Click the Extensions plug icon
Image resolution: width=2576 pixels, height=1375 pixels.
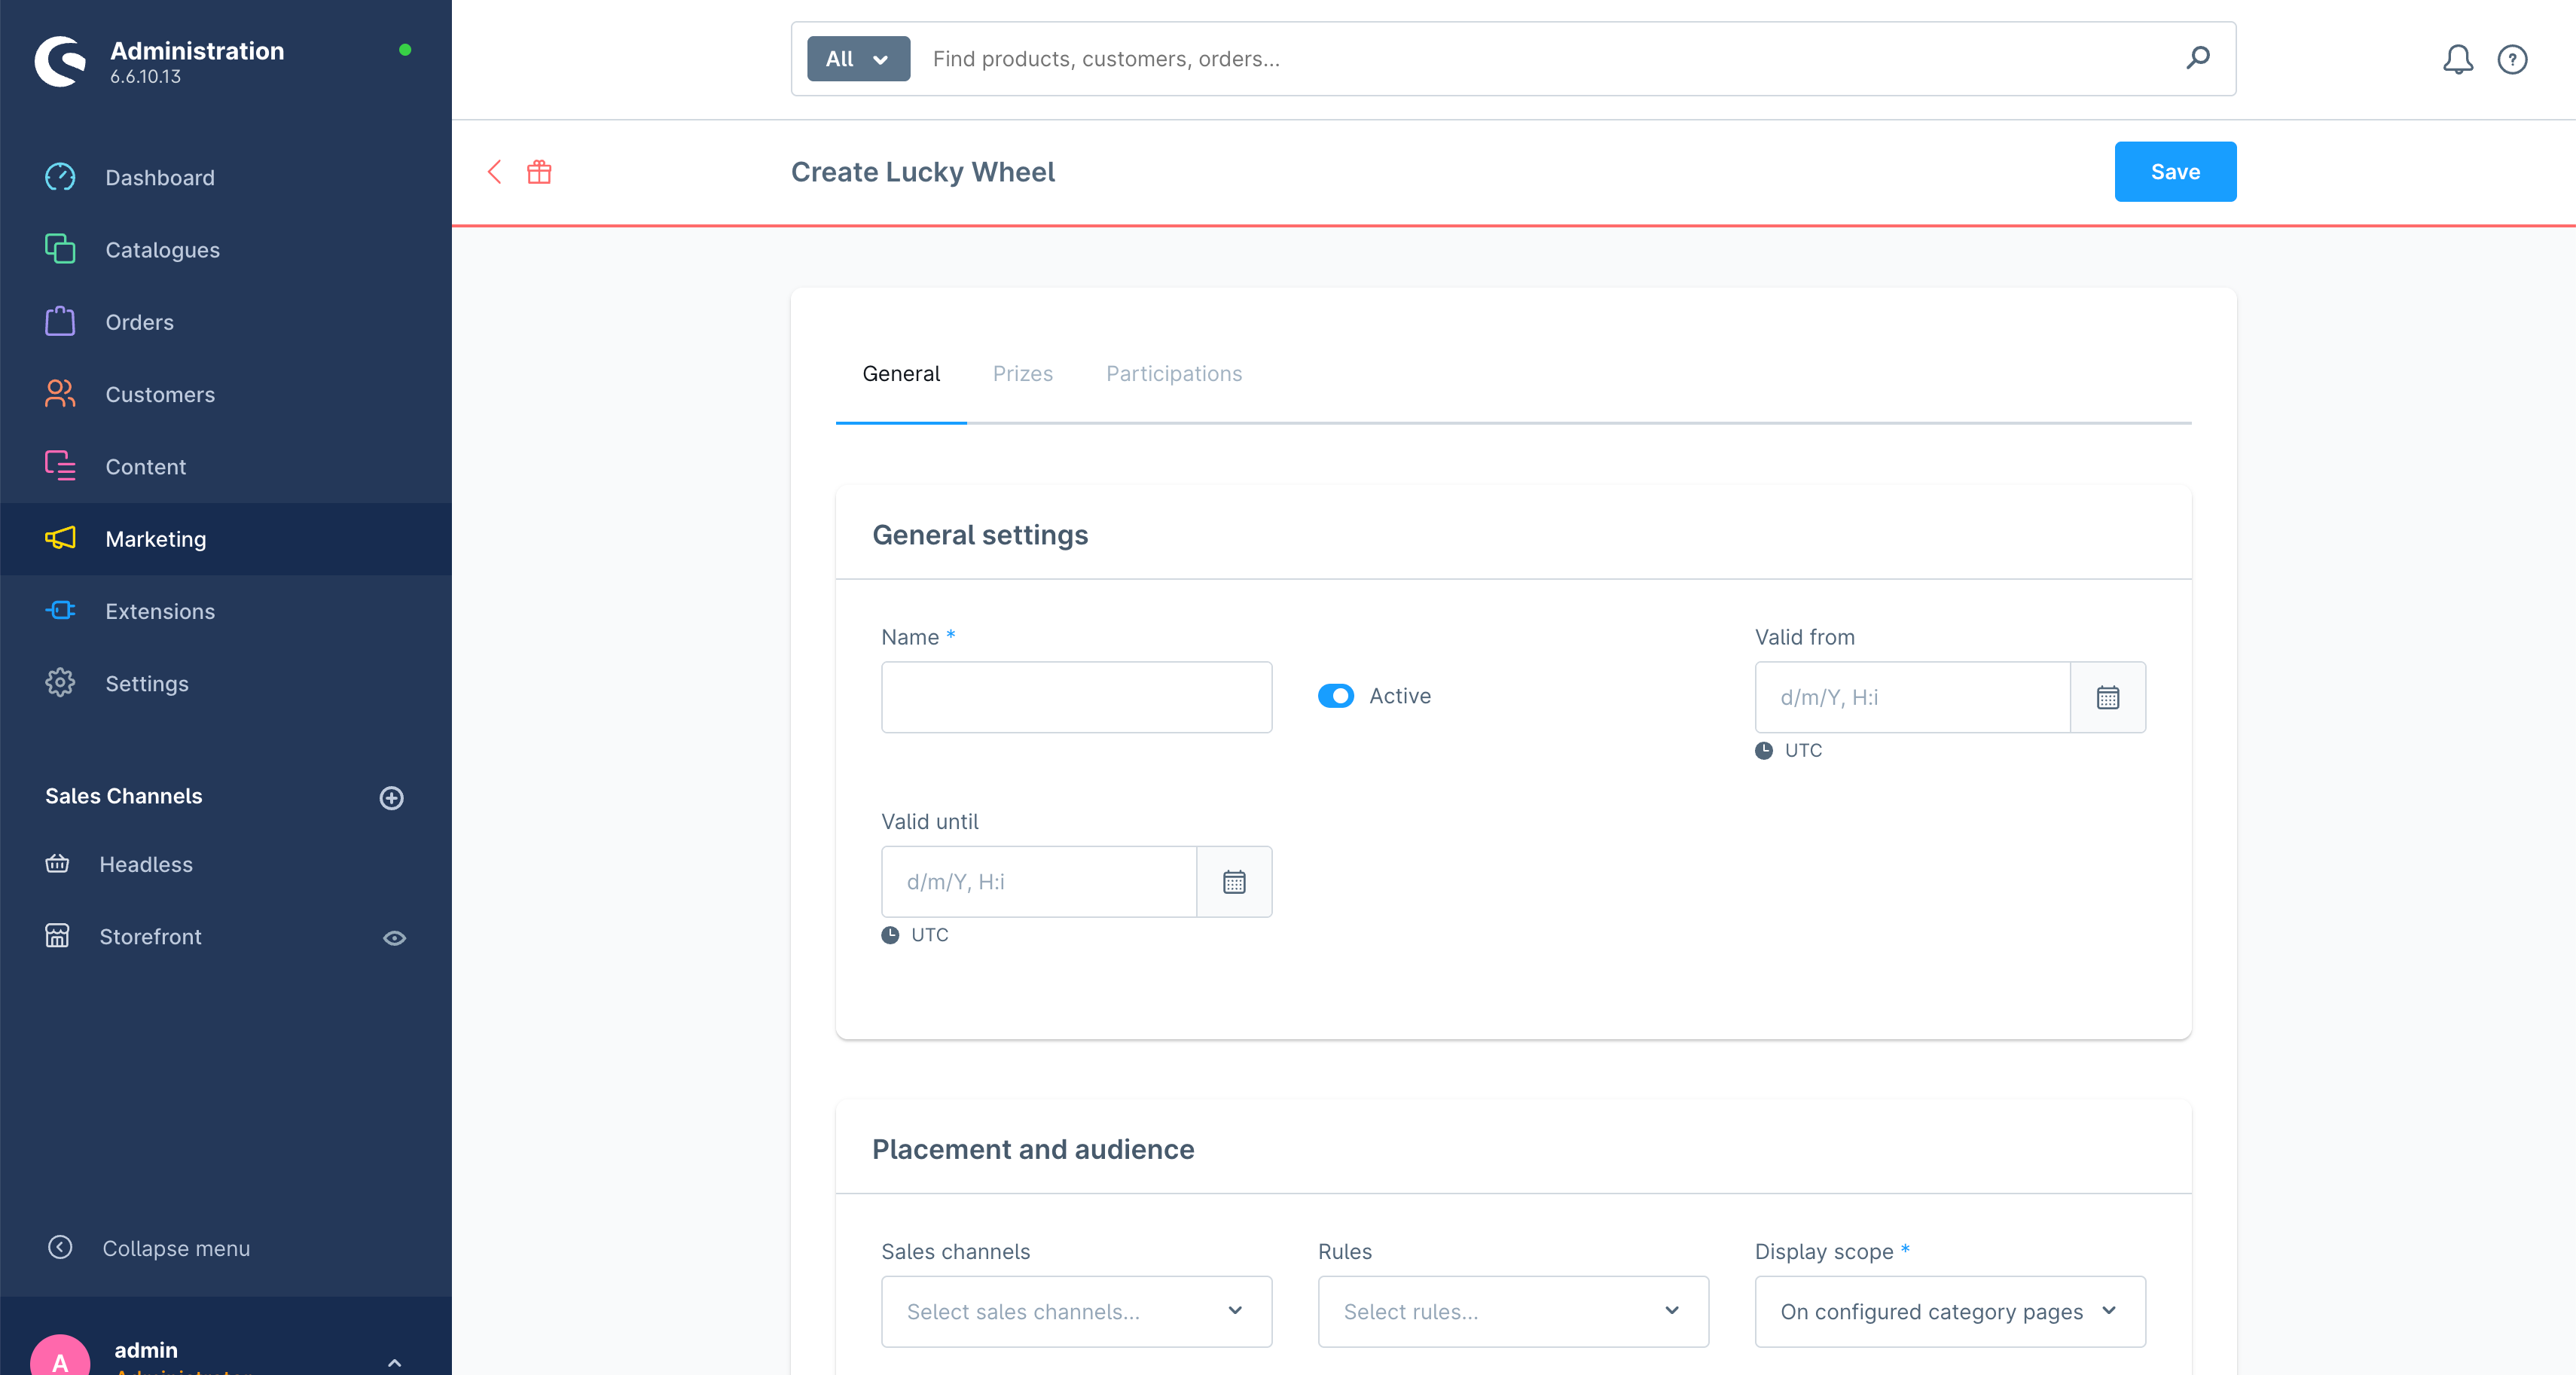click(60, 610)
